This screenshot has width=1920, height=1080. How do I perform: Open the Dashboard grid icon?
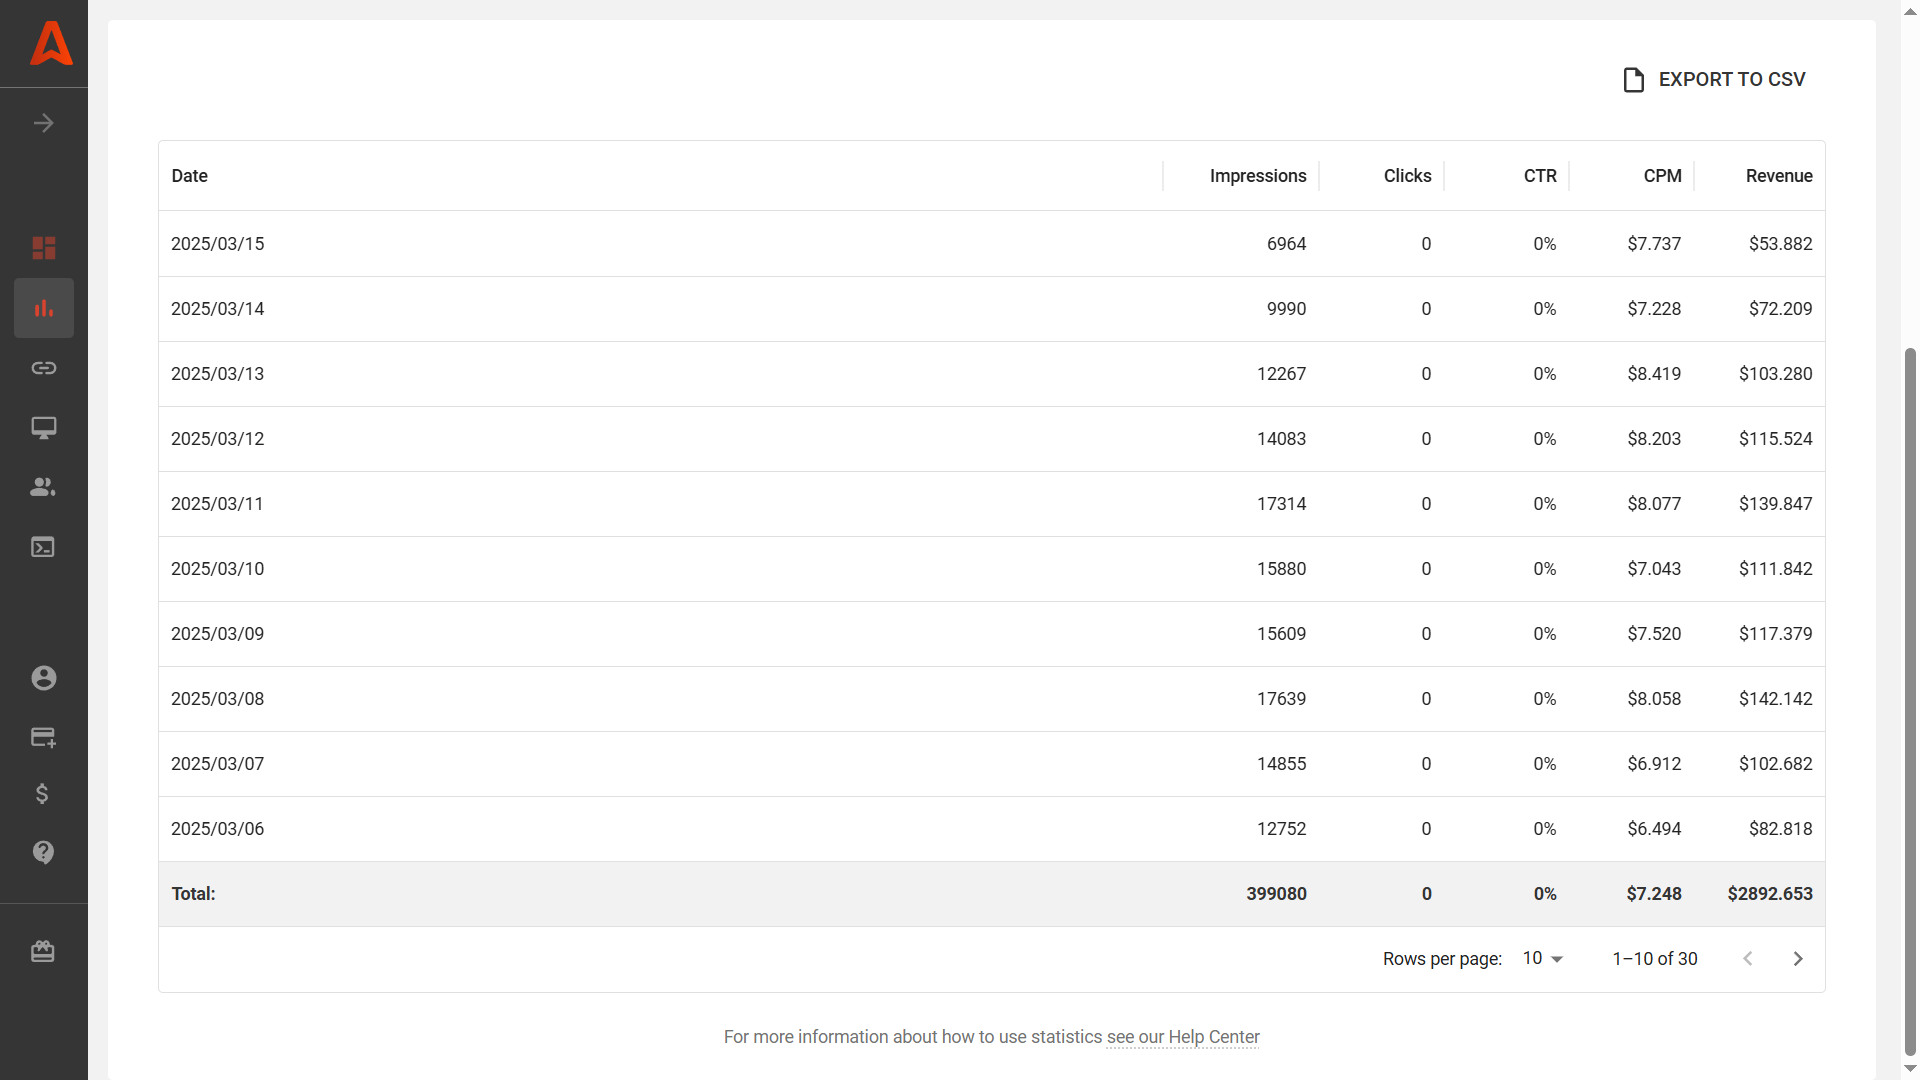44,248
